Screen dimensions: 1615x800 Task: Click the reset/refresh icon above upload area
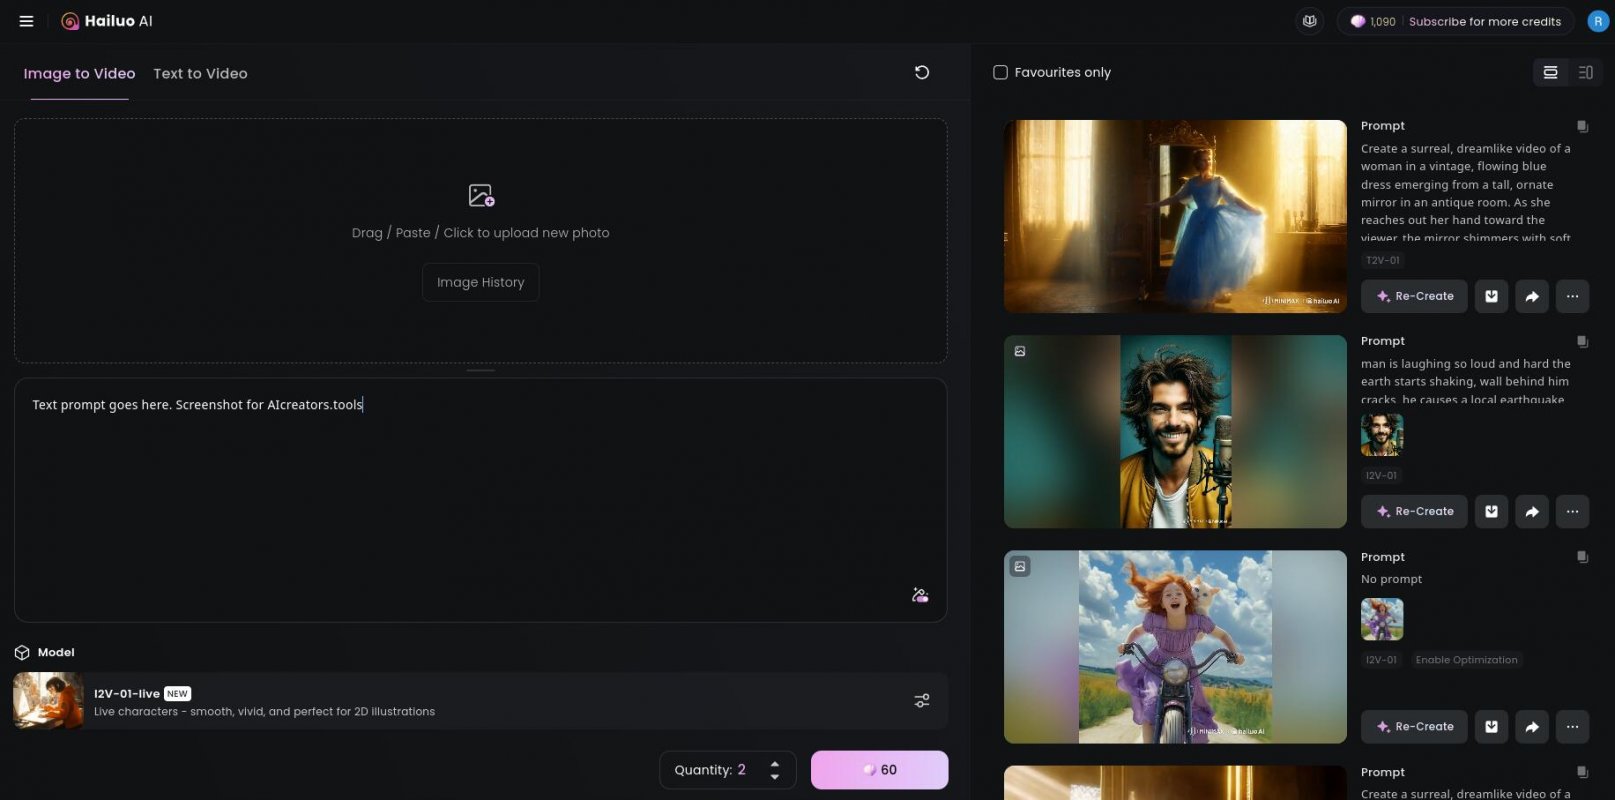tap(922, 72)
